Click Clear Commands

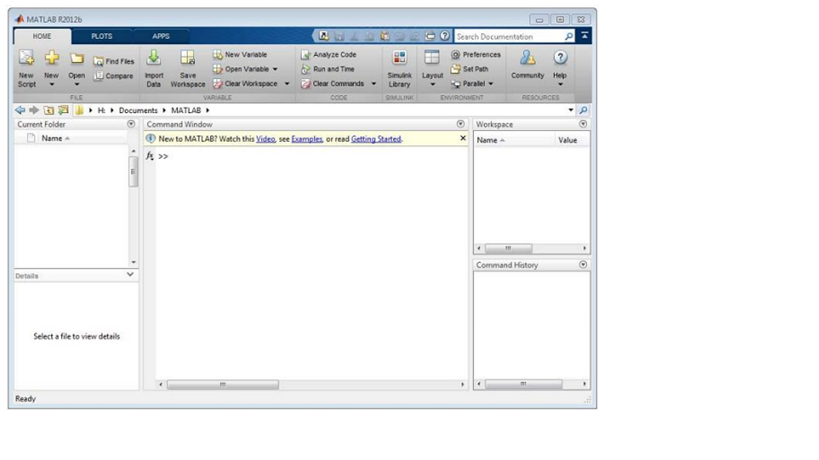(333, 84)
